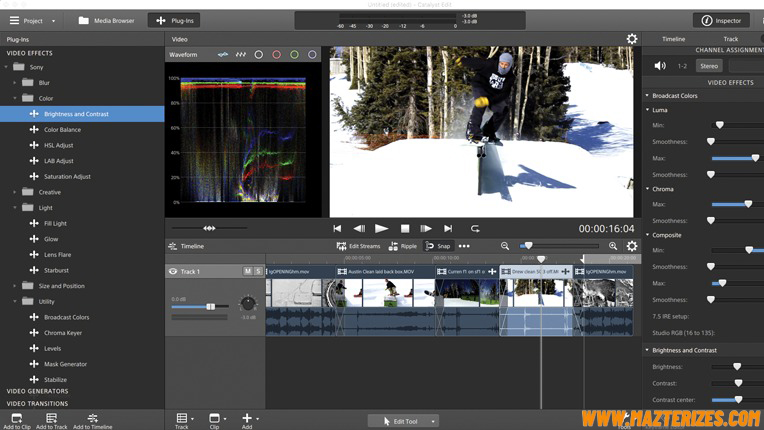Click Add to Track button
764x430 pixels.
[x=52, y=421]
